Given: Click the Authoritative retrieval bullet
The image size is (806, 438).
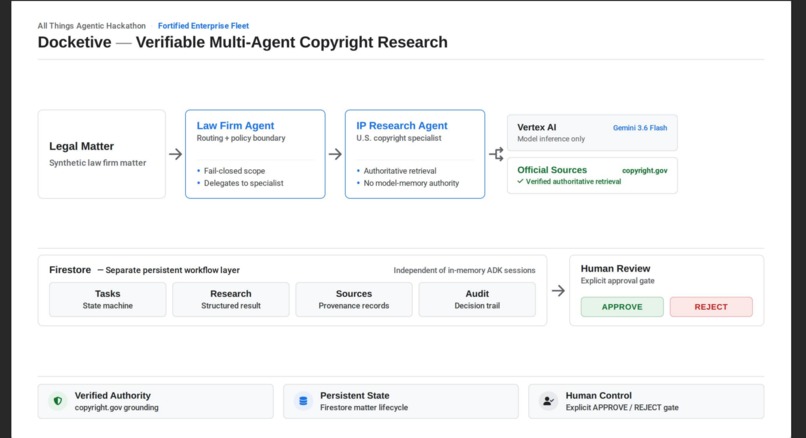Looking at the screenshot, I should coord(400,171).
